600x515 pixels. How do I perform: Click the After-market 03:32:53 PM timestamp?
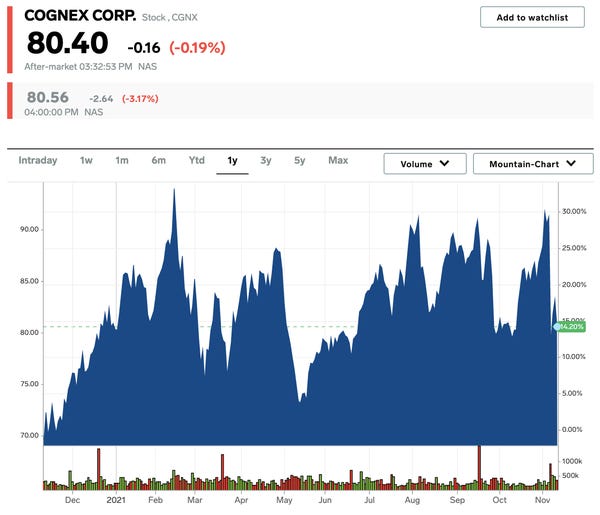[78, 67]
